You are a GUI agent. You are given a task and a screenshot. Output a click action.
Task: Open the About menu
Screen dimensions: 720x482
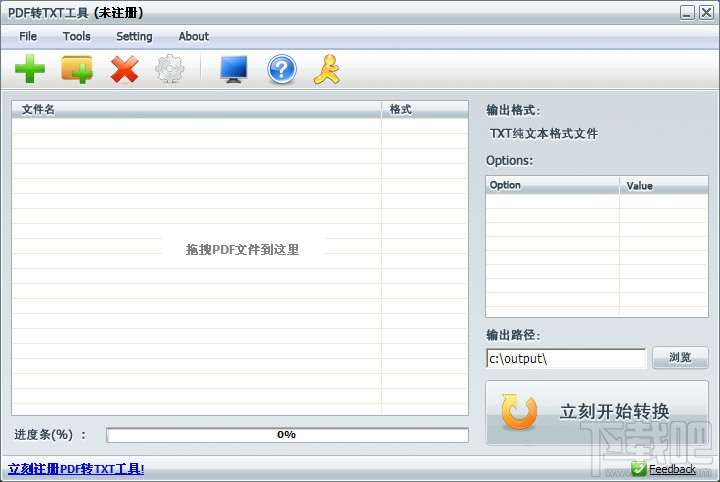pyautogui.click(x=194, y=36)
